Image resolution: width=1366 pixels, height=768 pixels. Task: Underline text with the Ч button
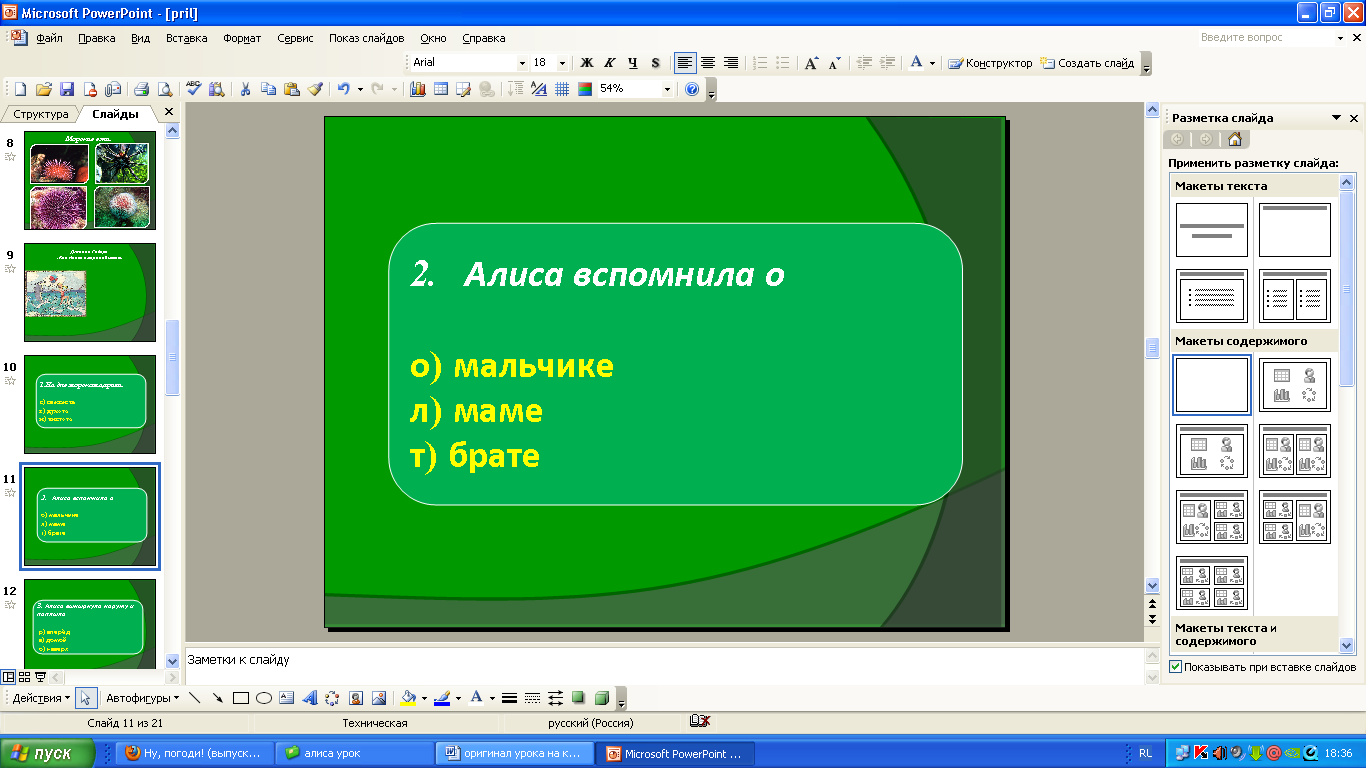(632, 62)
